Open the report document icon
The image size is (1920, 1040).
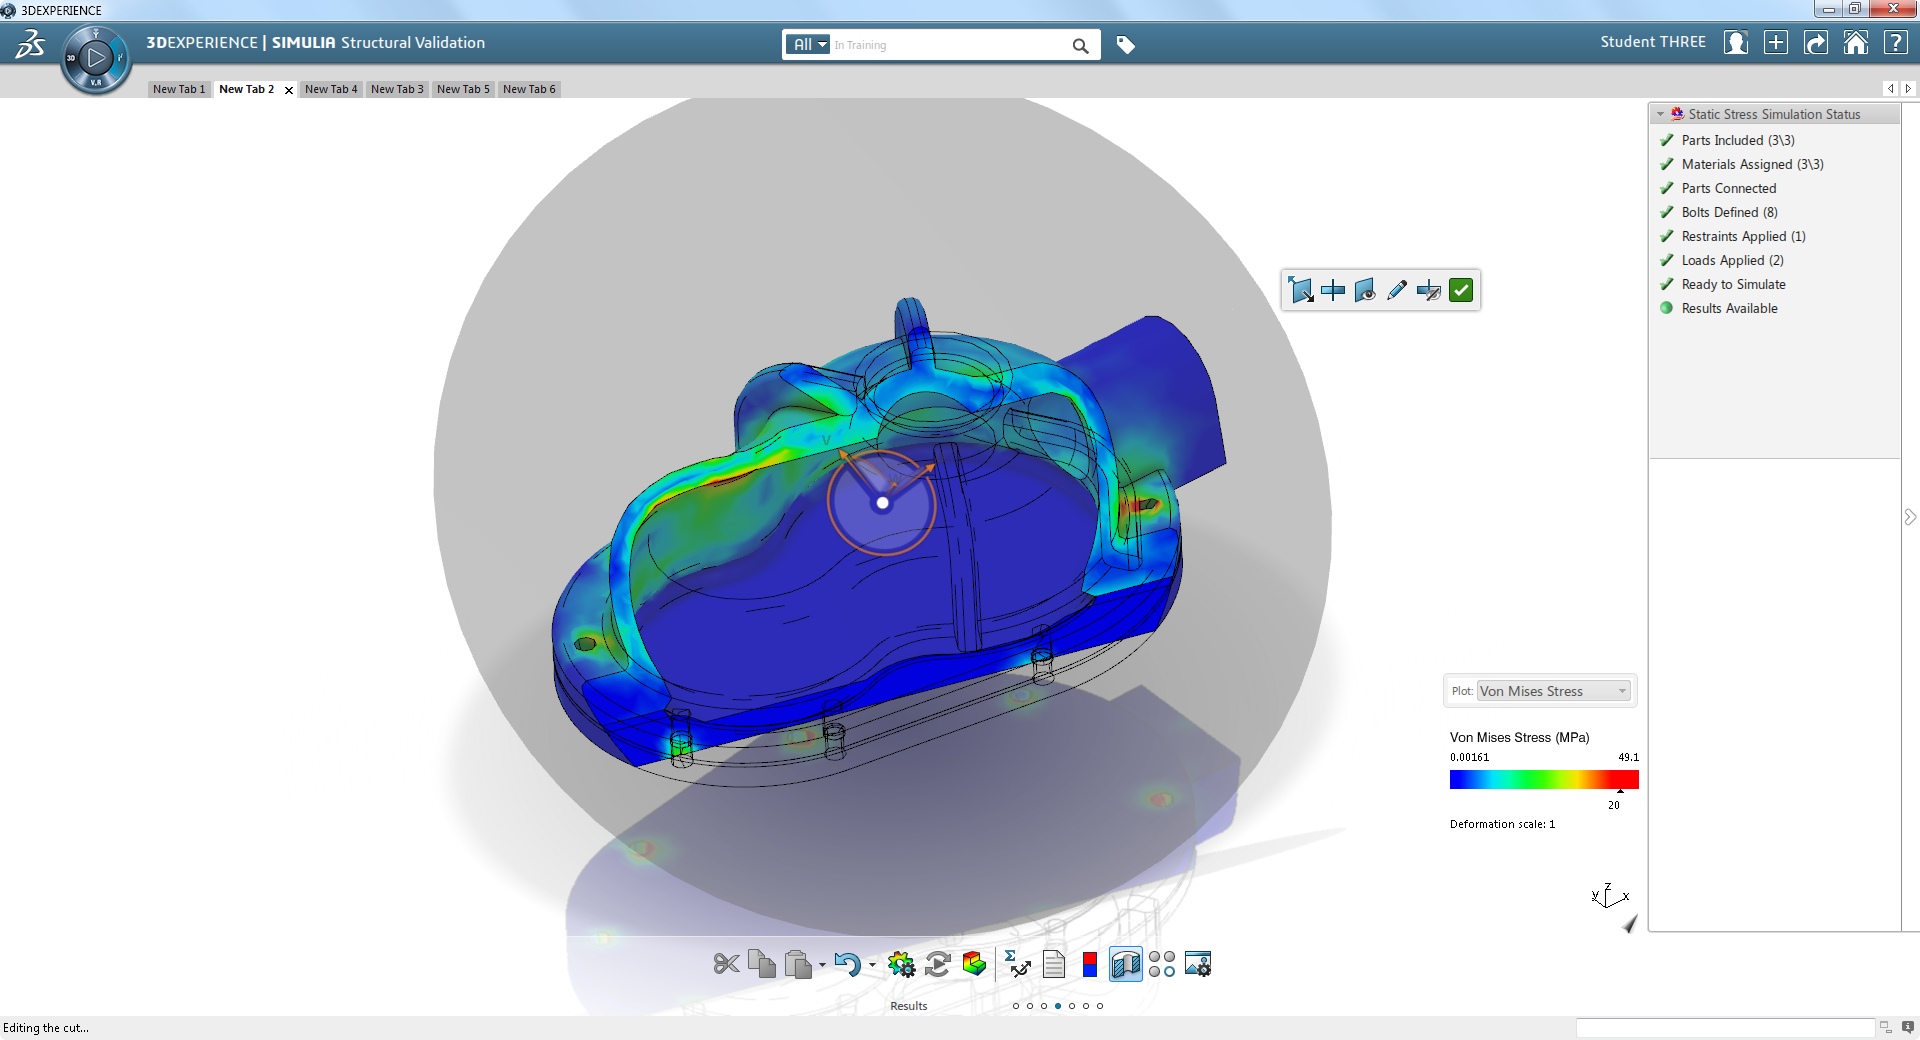tap(1054, 964)
